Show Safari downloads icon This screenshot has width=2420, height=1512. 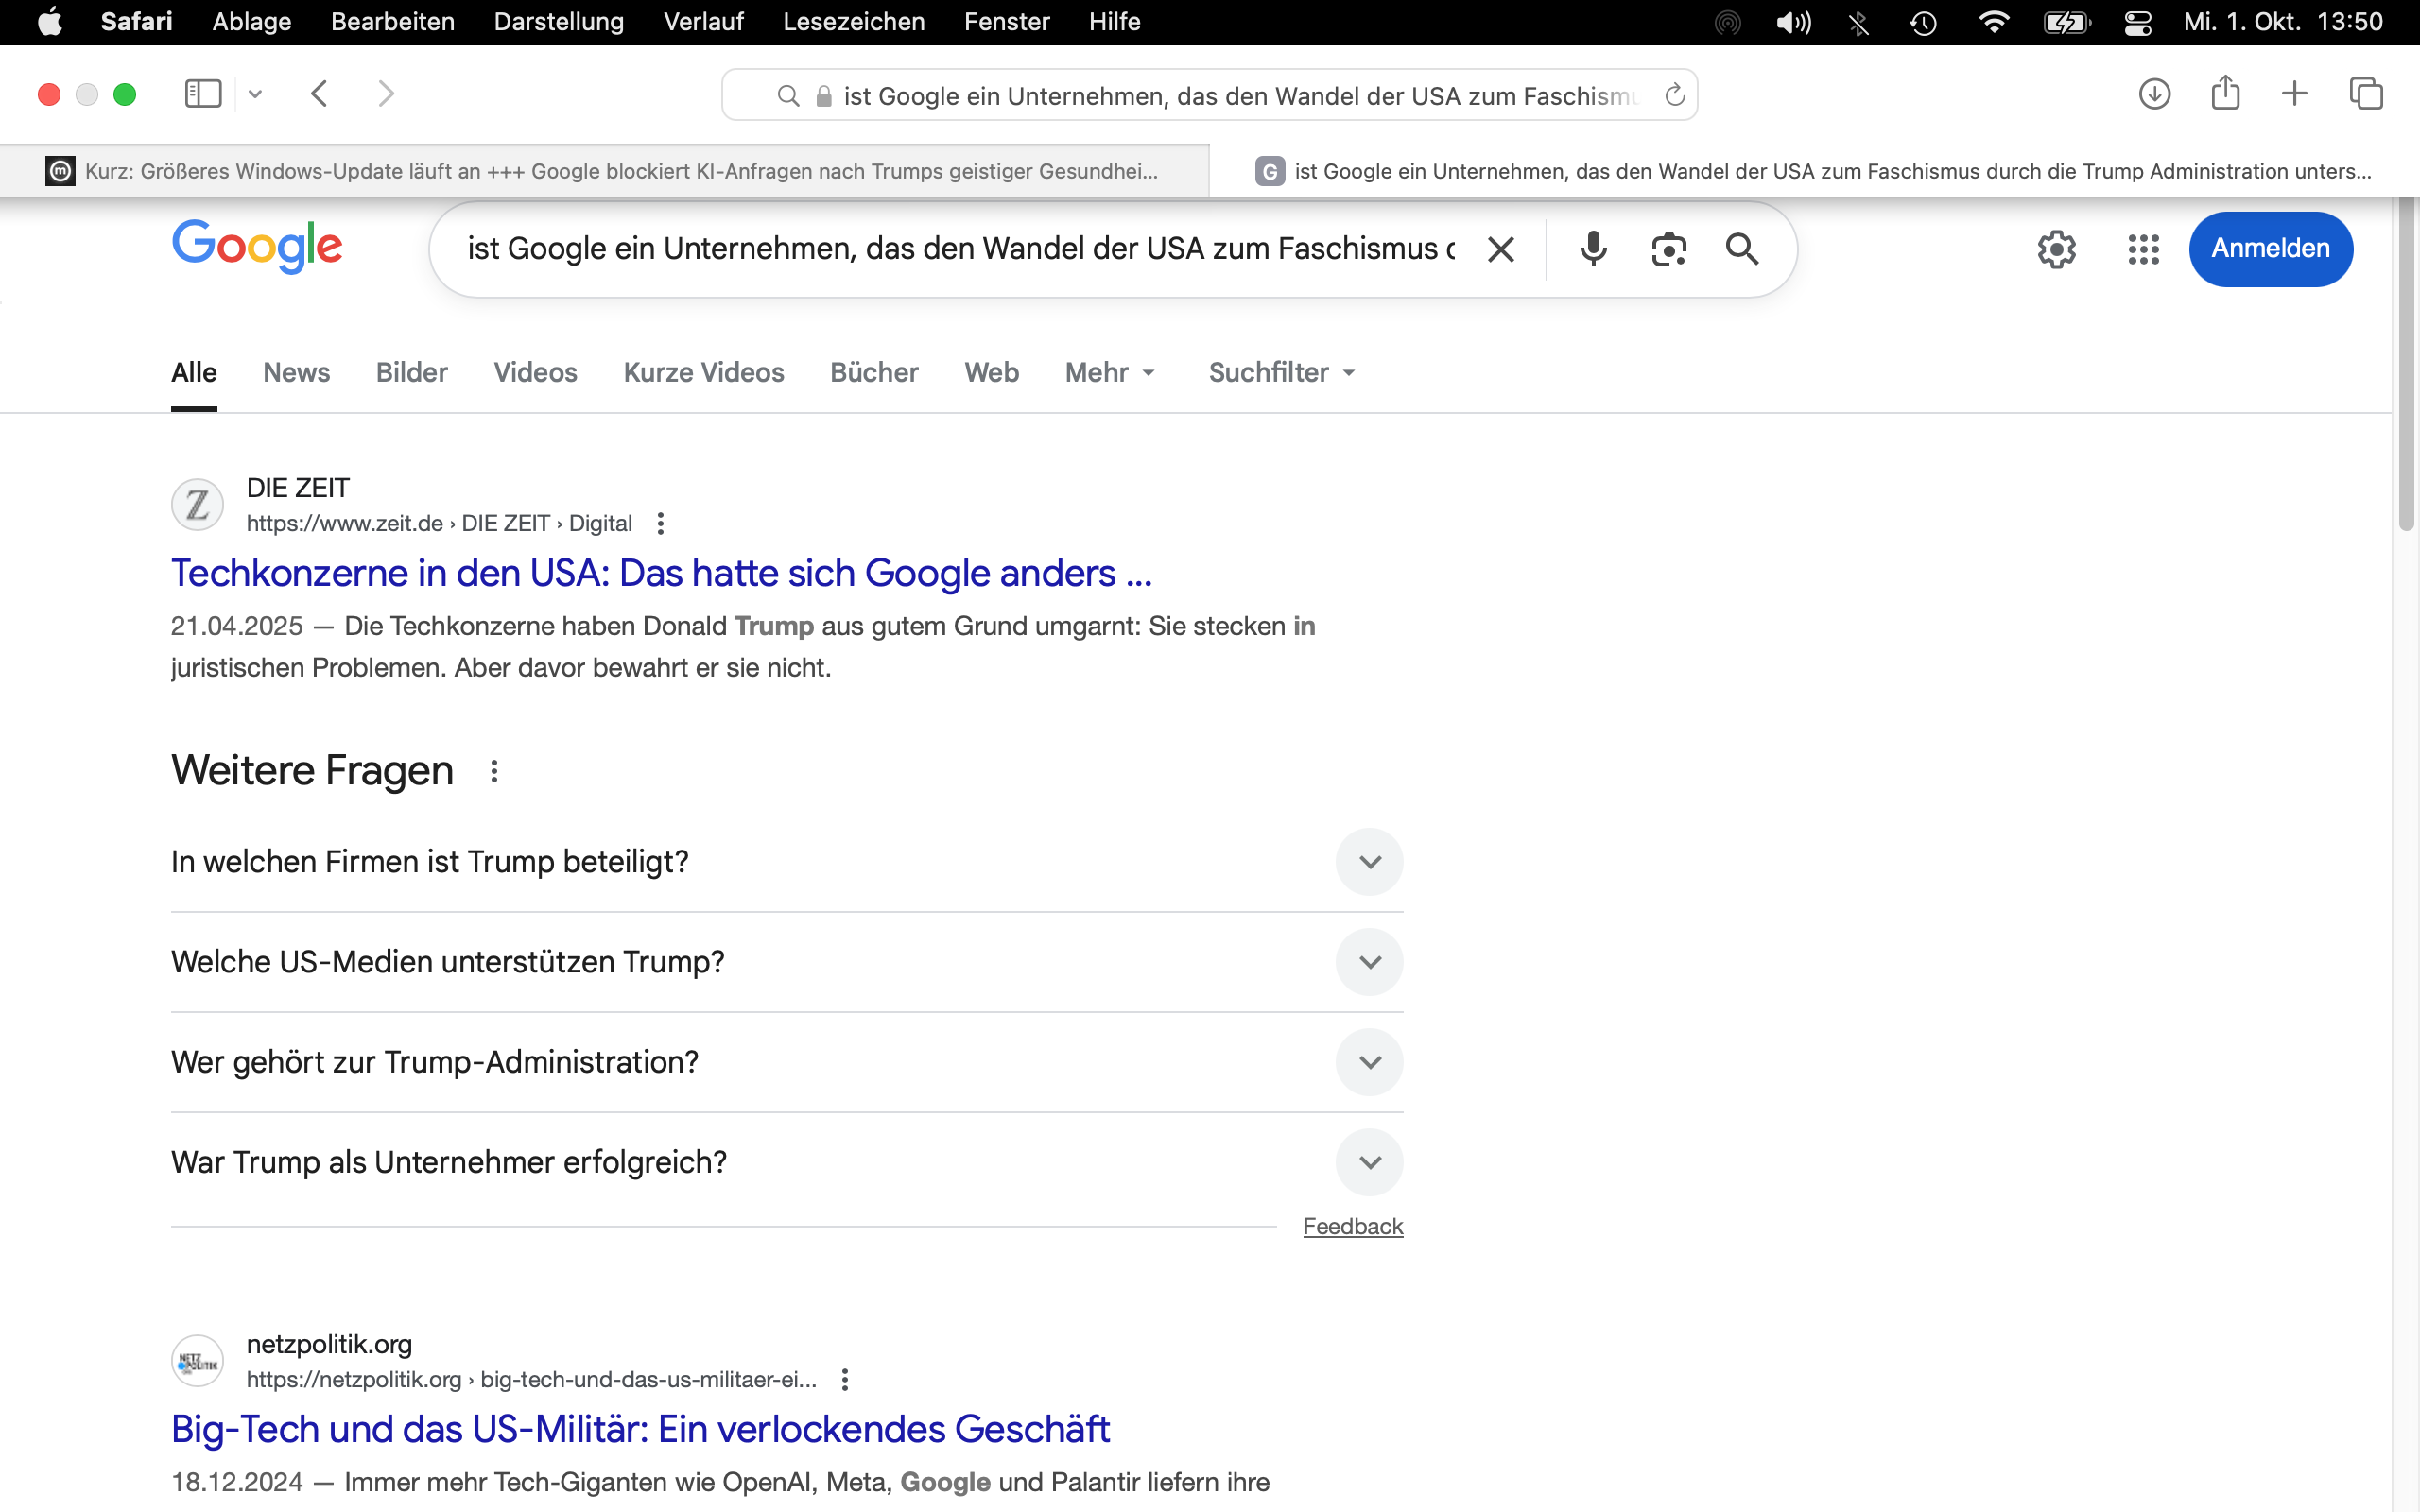coord(2154,94)
